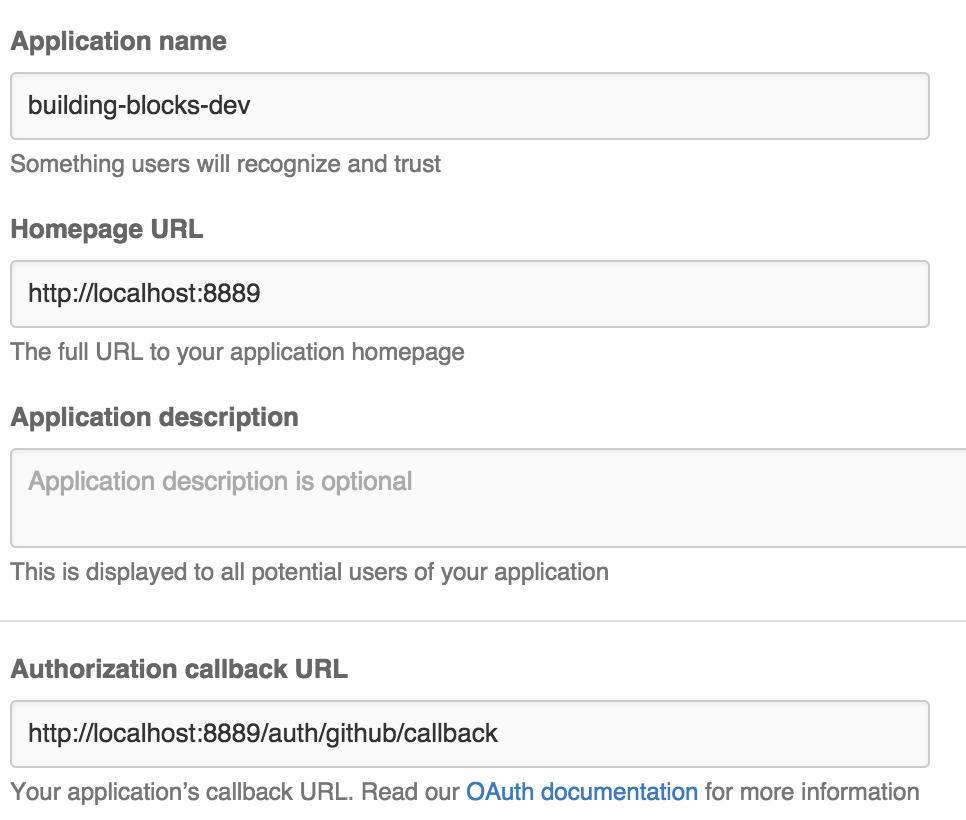Viewport: 966px width, 820px height.
Task: Click "Application description is optional" placeholder
Action: point(220,482)
